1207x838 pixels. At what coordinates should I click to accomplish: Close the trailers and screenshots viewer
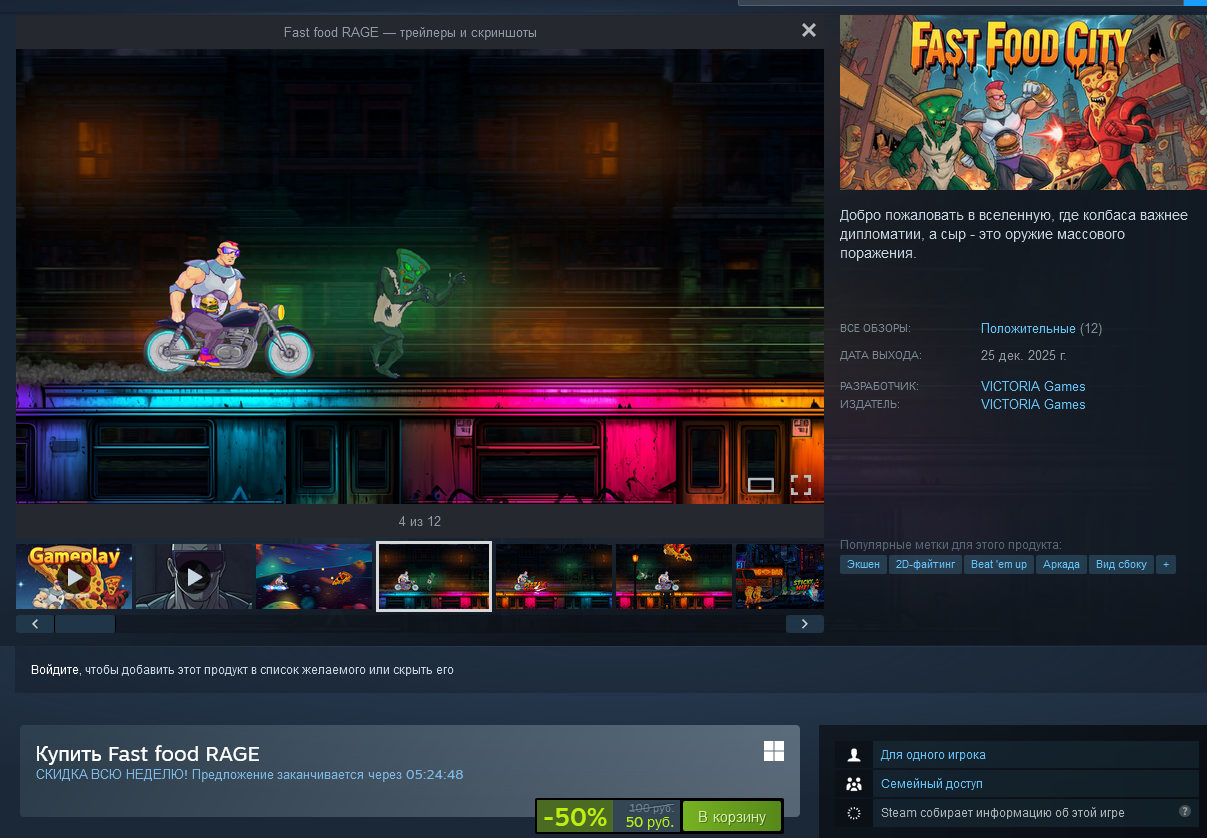tap(809, 31)
